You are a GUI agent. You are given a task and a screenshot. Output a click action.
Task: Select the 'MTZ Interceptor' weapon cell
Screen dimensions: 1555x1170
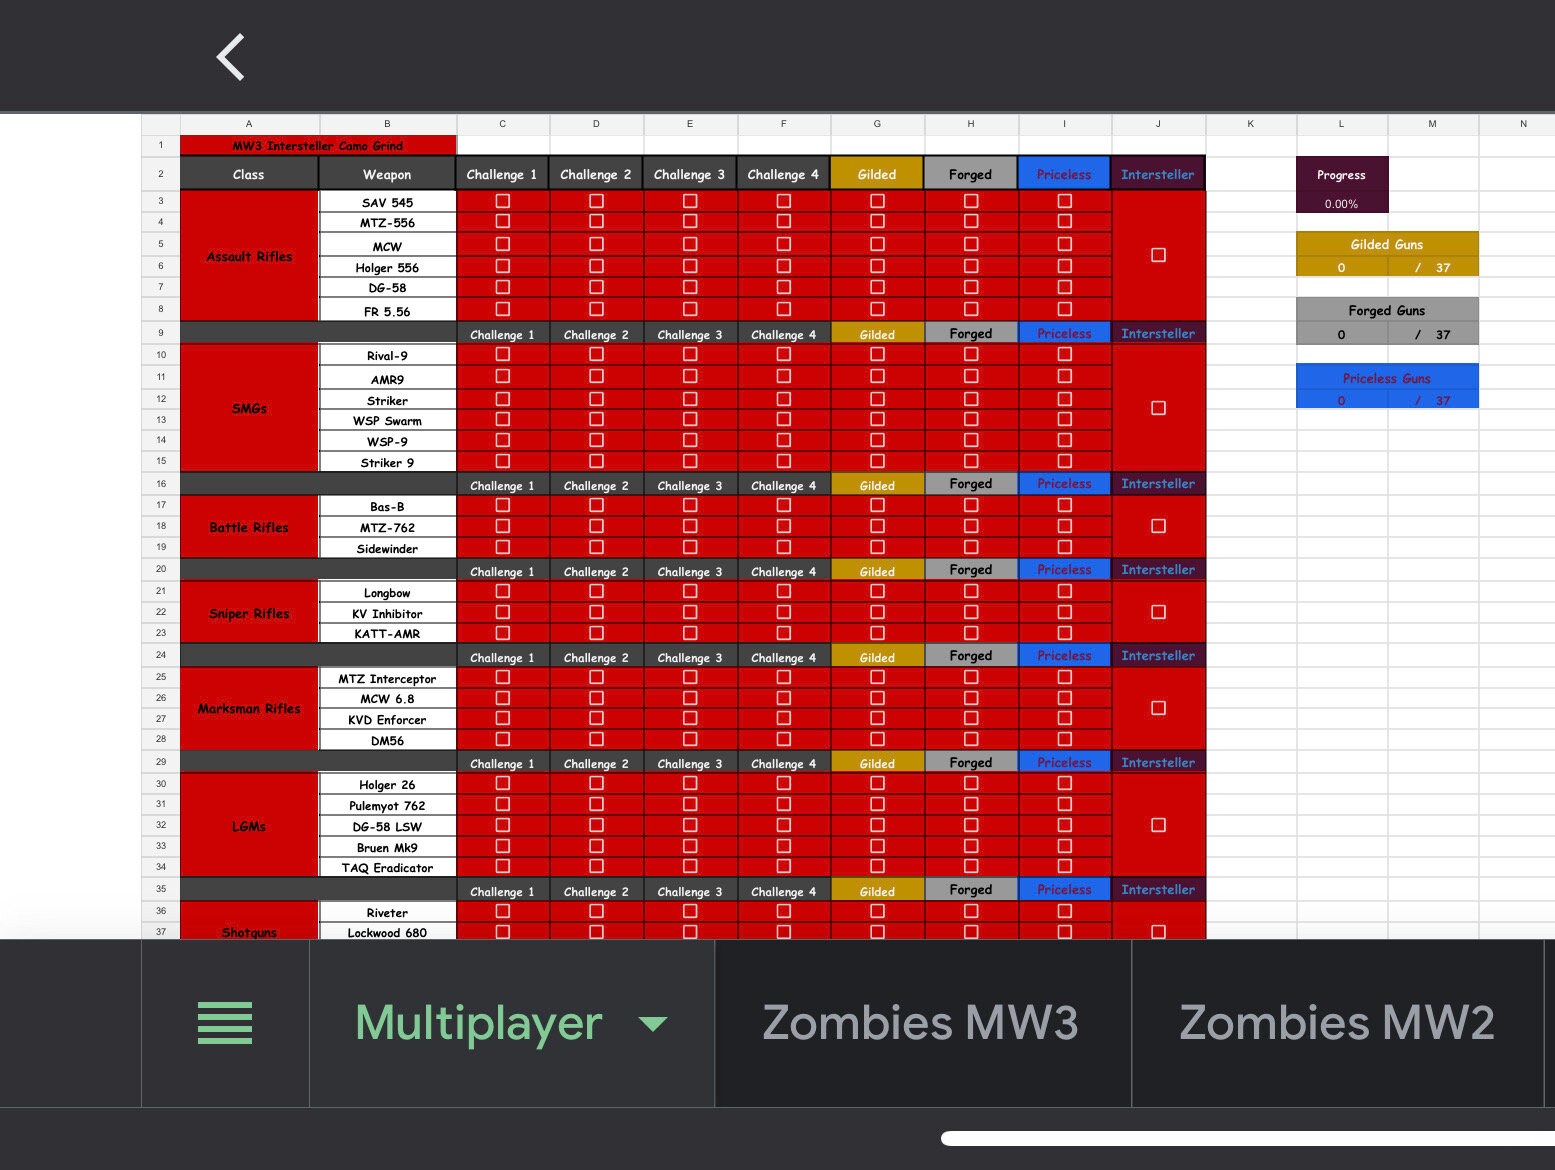[387, 678]
